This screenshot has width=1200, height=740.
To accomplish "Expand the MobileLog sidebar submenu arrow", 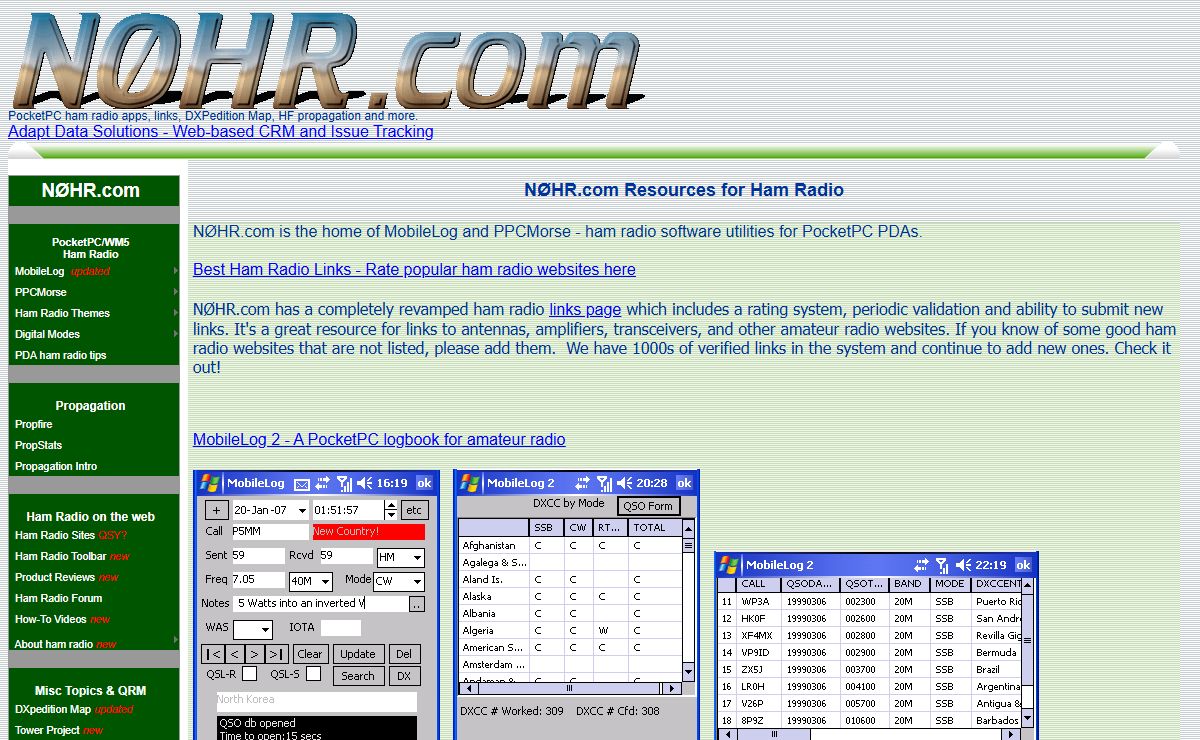I will coord(176,271).
